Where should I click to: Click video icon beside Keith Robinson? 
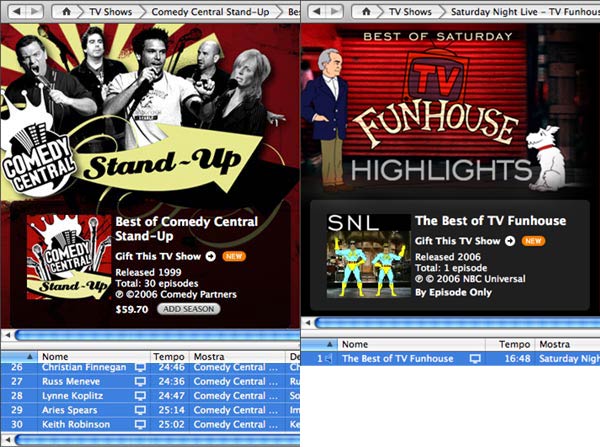pos(140,424)
